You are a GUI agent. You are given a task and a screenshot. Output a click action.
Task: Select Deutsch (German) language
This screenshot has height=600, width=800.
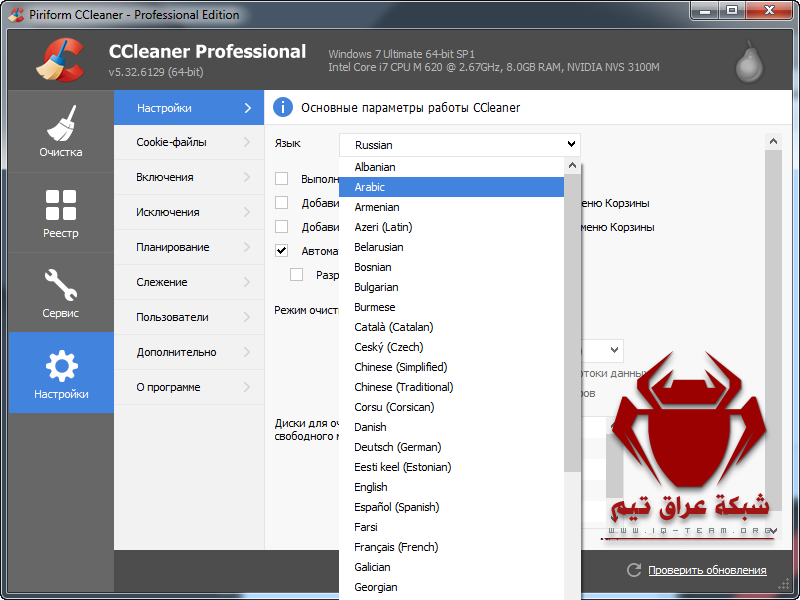click(452, 447)
